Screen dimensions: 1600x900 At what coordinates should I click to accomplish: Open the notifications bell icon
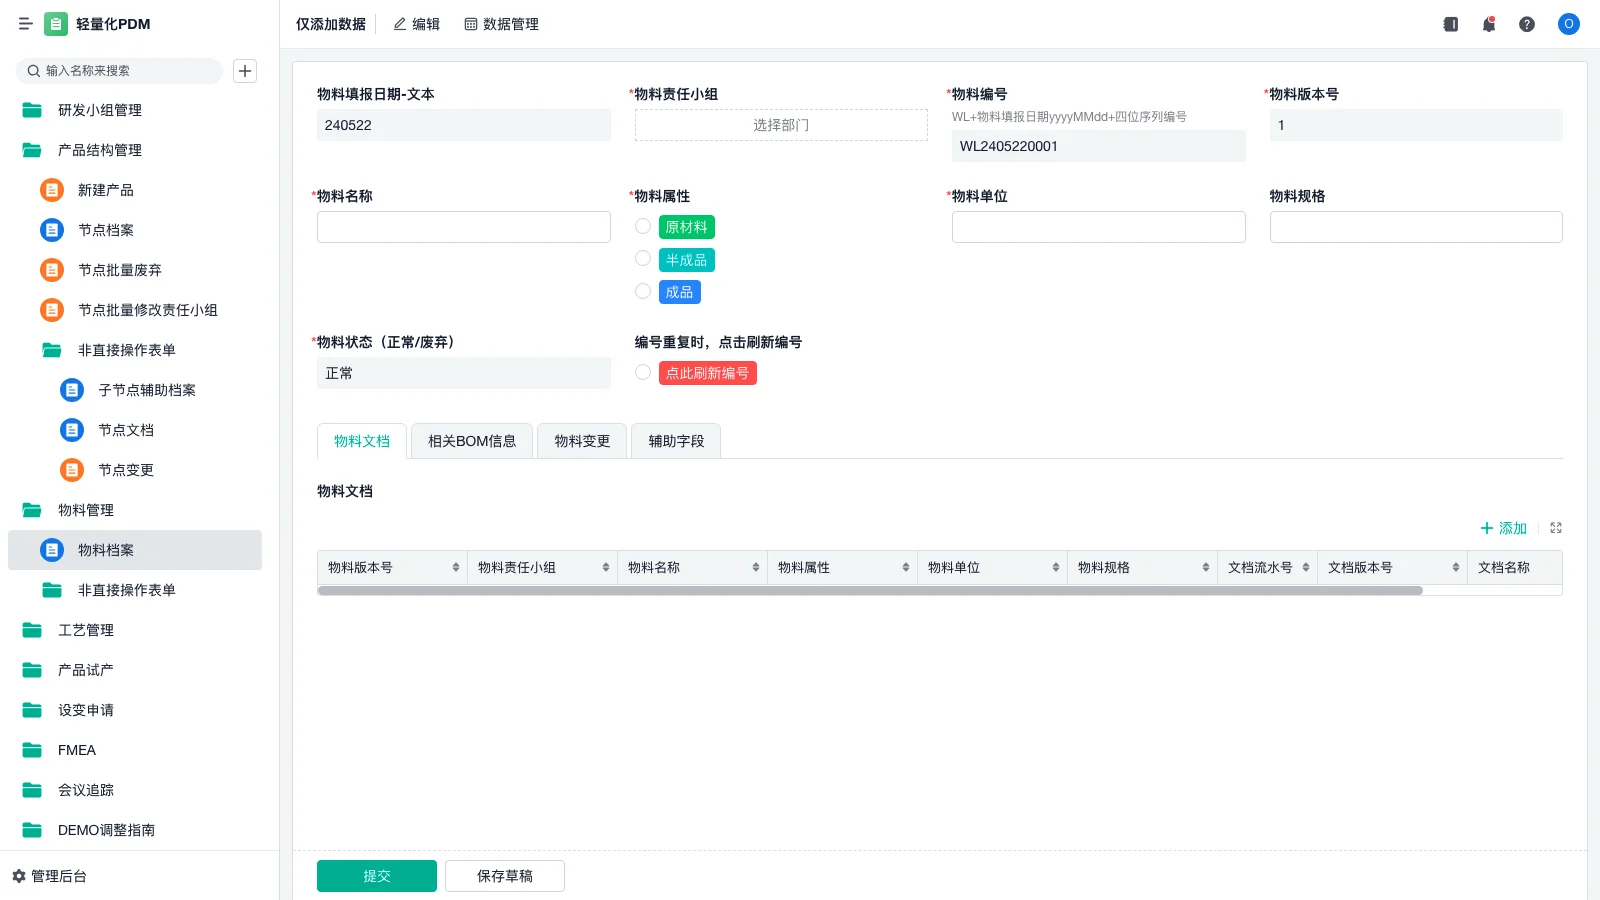[1489, 24]
